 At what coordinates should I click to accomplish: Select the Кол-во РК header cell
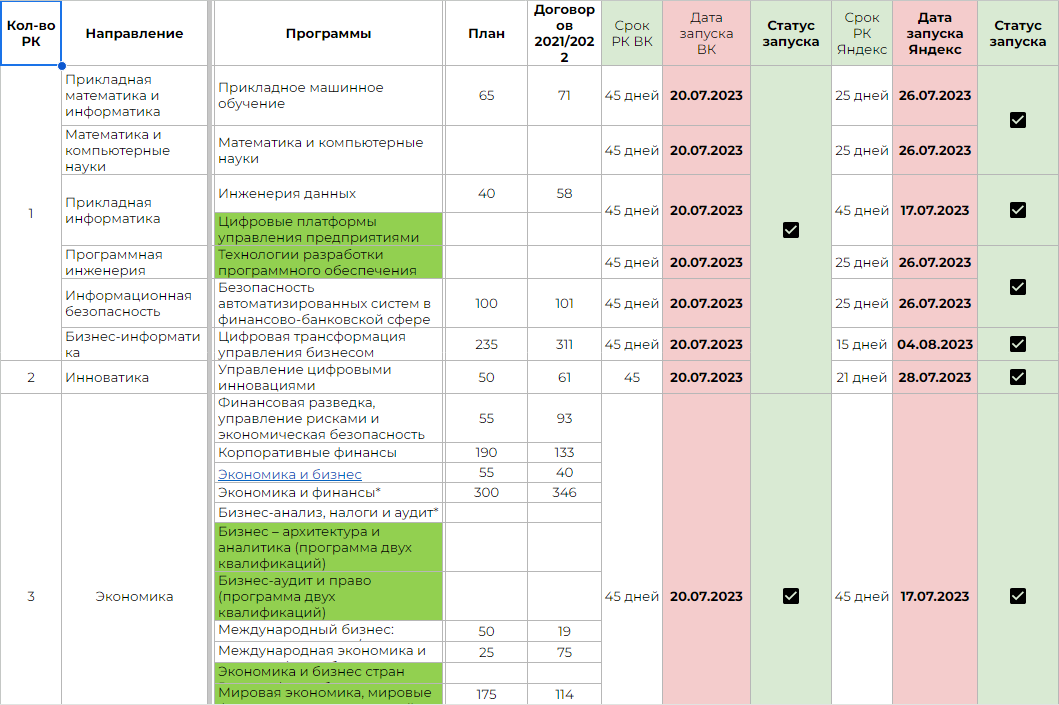pos(30,33)
